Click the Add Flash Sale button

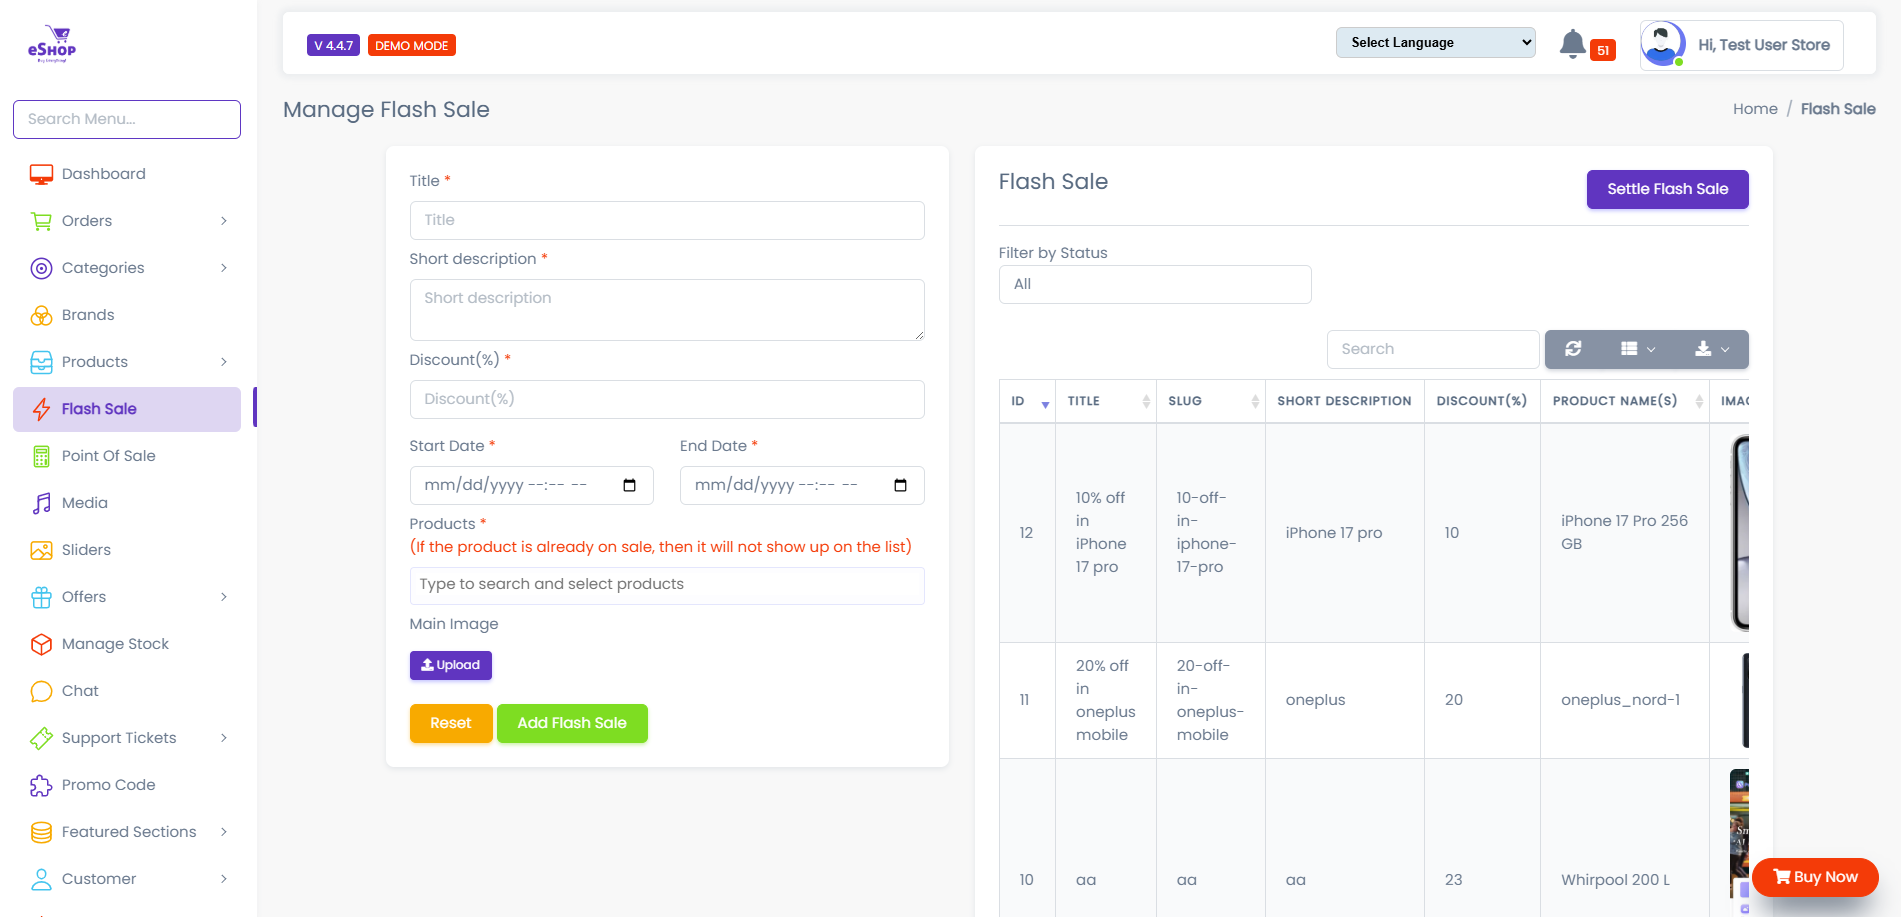(x=572, y=723)
